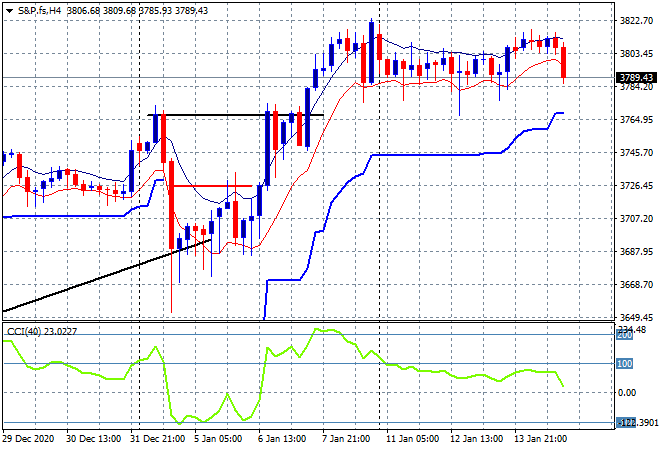Image resolution: width=660 pixels, height=450 pixels.
Task: Click the 6 Jan 13:00 time label
Action: (x=282, y=439)
